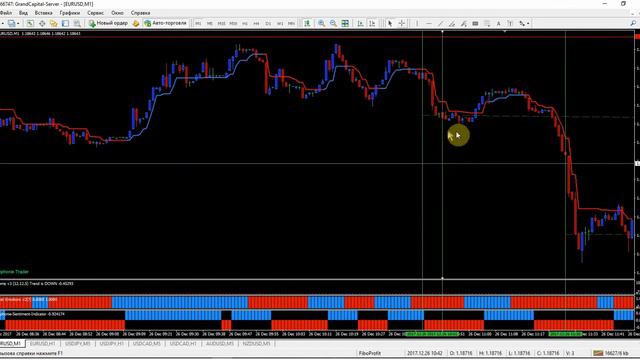Choose the Vertical Line drawing tool

(417, 24)
